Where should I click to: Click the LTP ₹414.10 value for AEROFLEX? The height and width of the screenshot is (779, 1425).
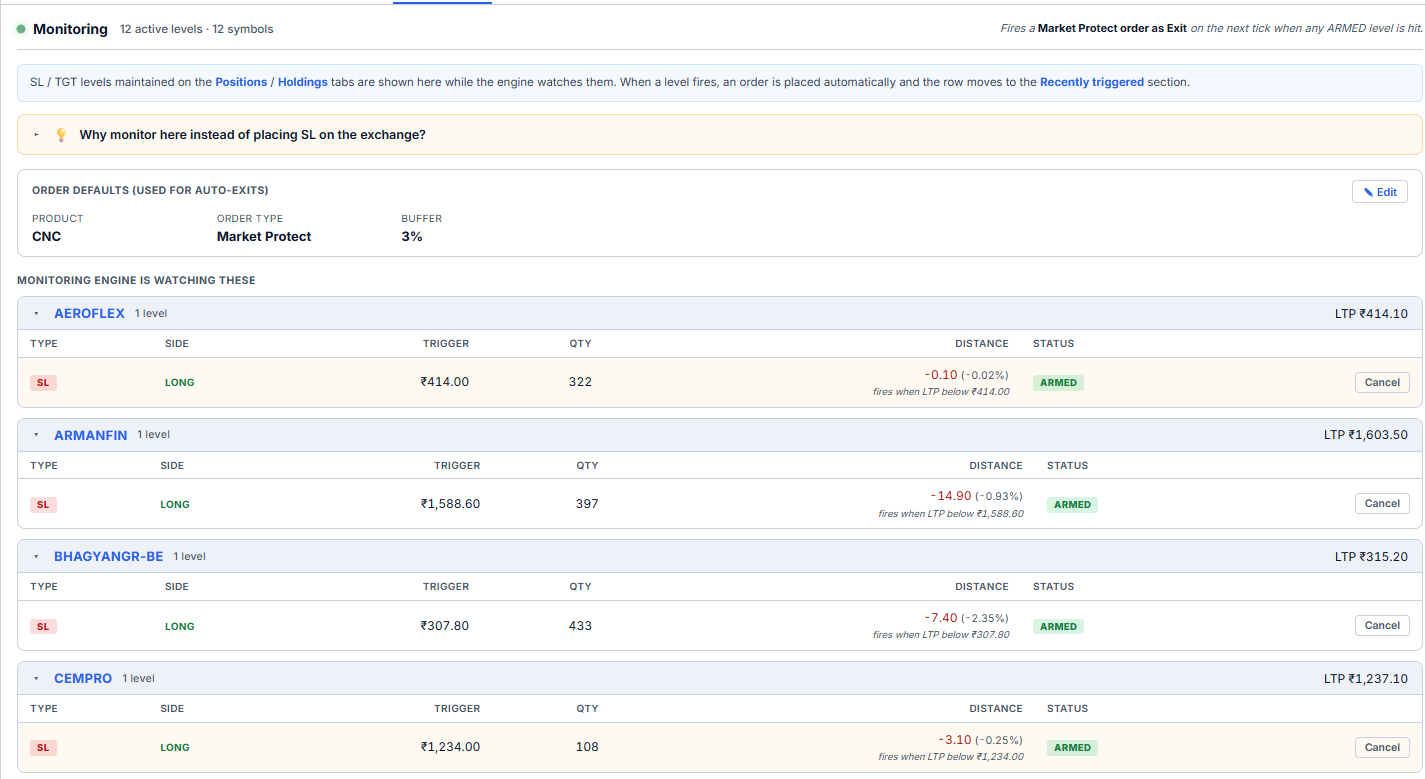click(1371, 314)
